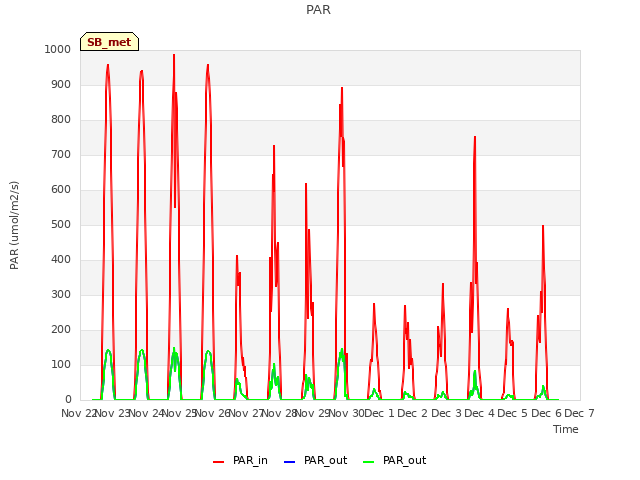640x480 pixels.
Task: Click the 800 y-axis tick value
Action: [61, 120]
